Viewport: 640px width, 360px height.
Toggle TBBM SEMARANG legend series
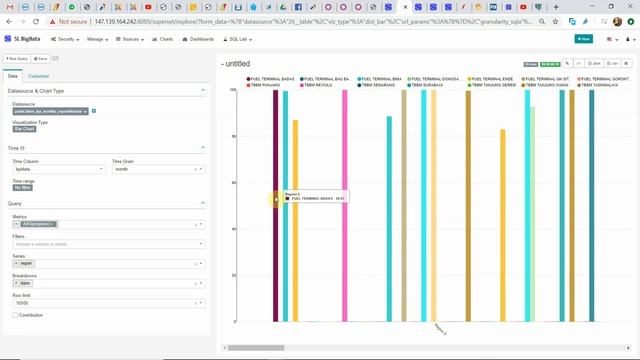click(x=376, y=85)
